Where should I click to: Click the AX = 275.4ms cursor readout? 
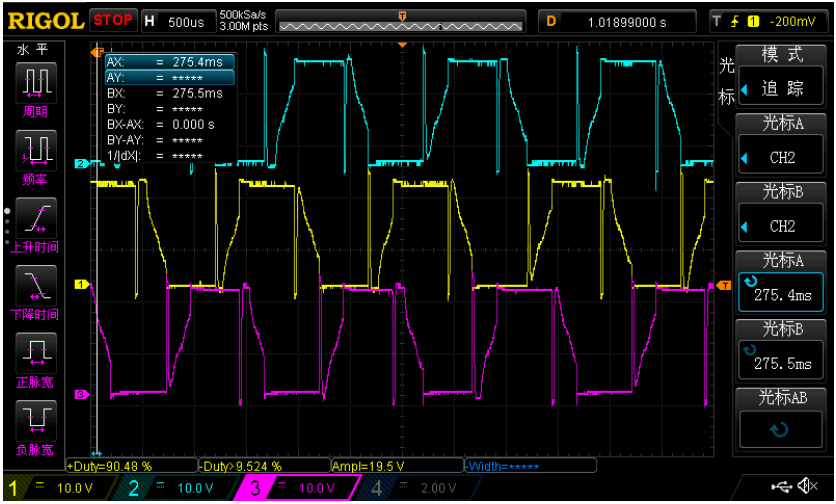point(170,62)
